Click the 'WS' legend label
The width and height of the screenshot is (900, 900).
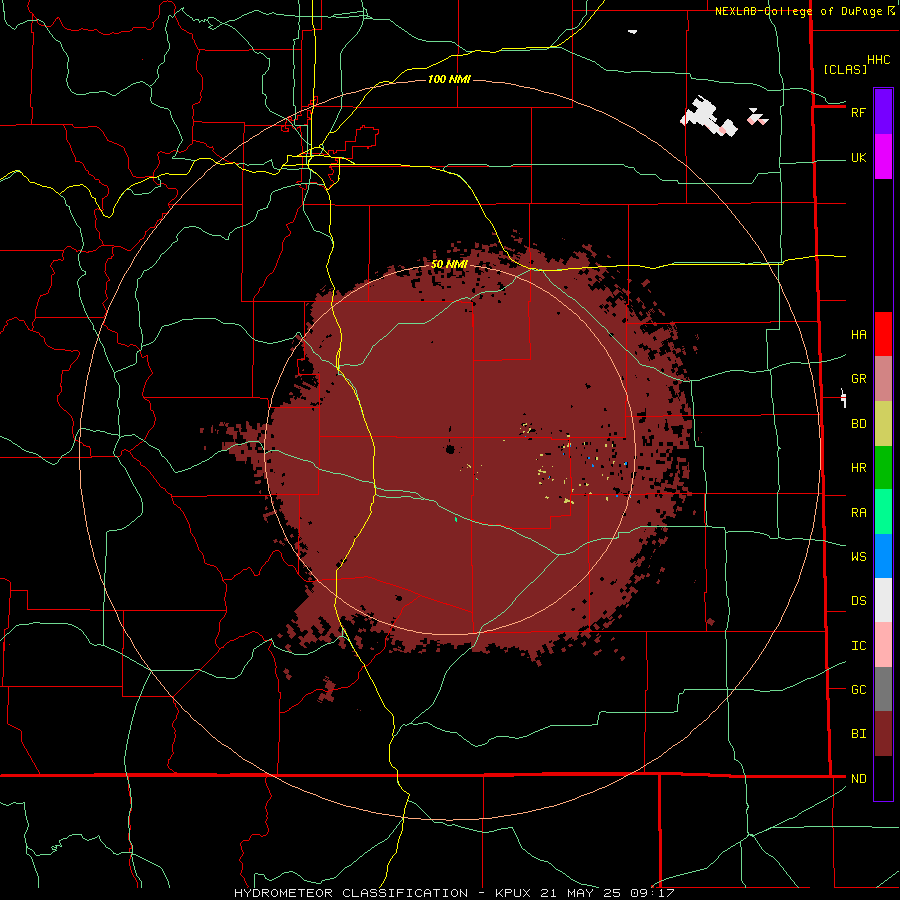(858, 557)
